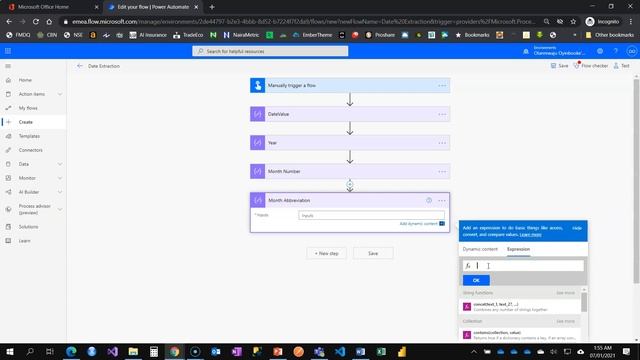The height and width of the screenshot is (360, 640).
Task: Click the DateValue compose step icon
Action: 258,114
